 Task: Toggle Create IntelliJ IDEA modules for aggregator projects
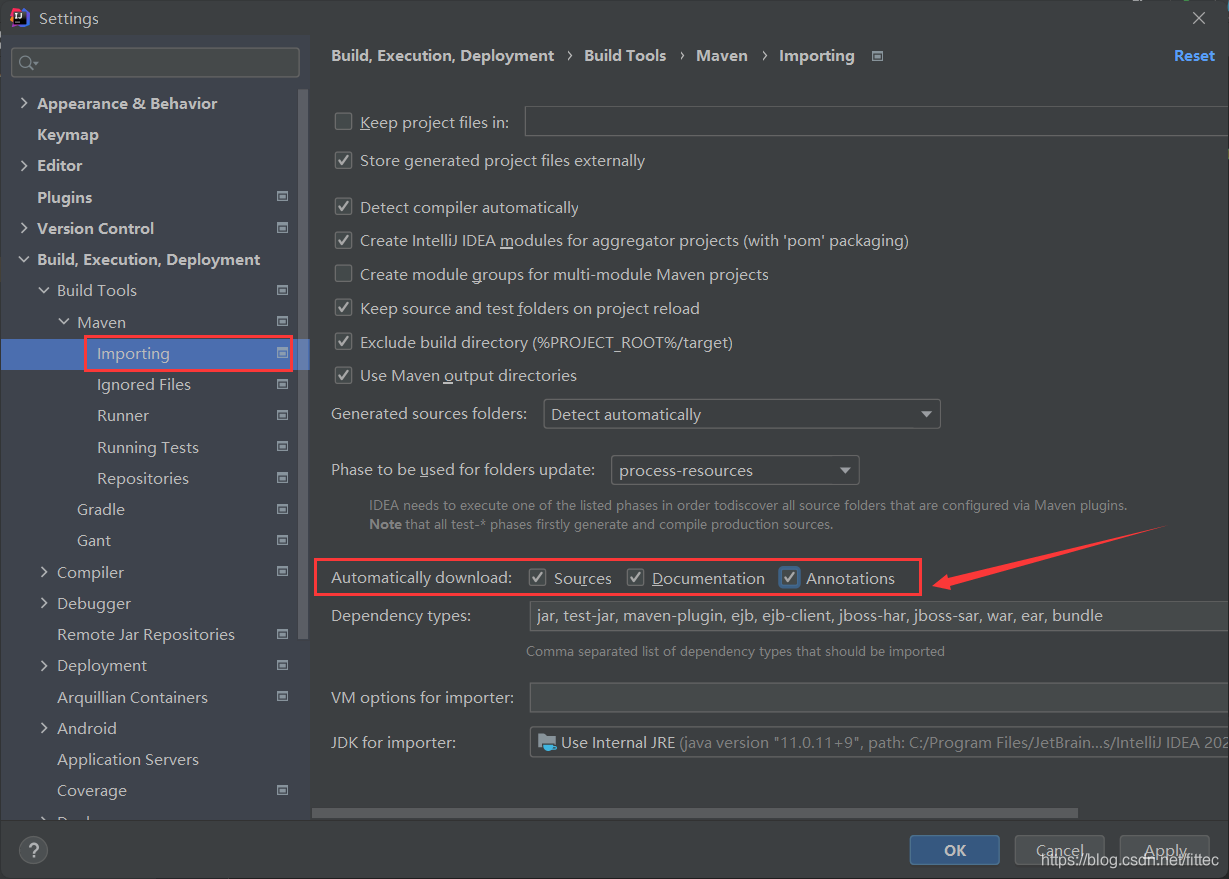[x=343, y=240]
